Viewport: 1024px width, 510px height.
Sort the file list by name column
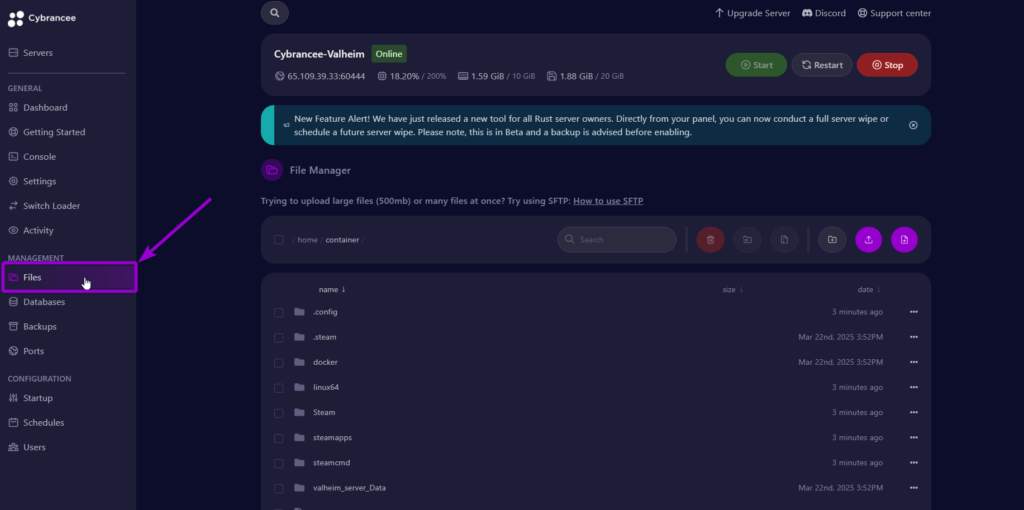332,289
